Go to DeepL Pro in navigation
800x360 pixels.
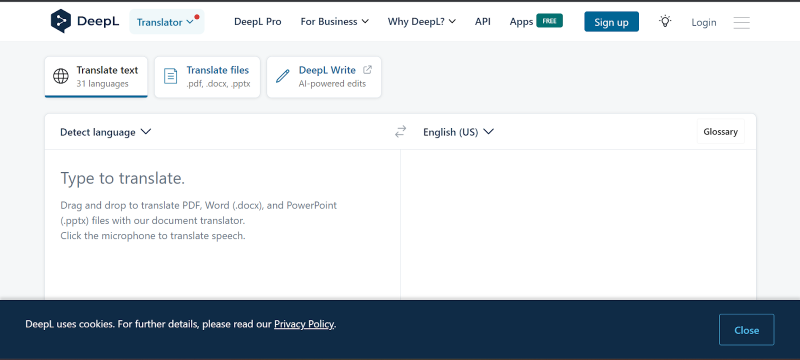(x=258, y=21)
